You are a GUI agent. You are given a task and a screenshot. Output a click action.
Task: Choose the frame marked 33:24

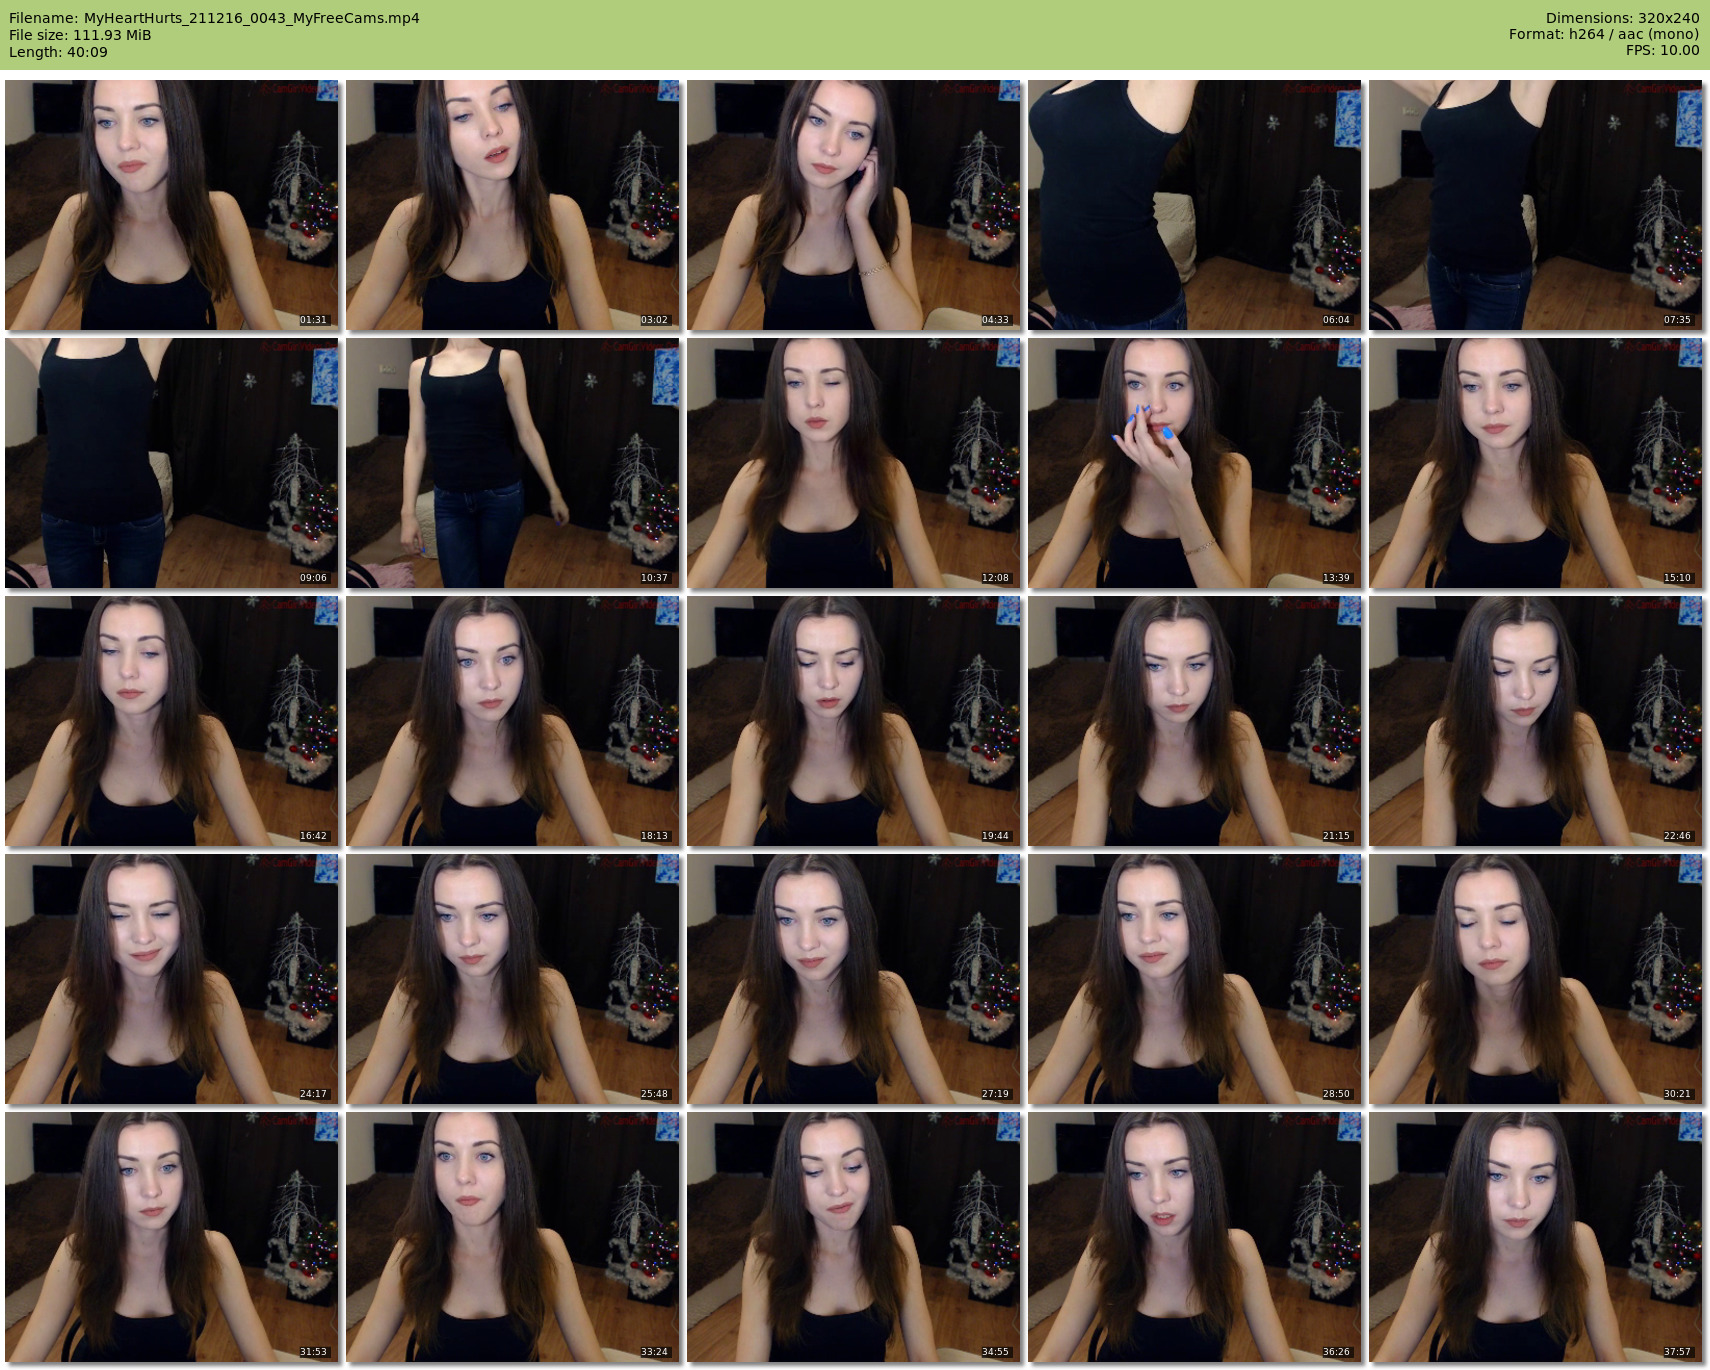[x=513, y=1237]
